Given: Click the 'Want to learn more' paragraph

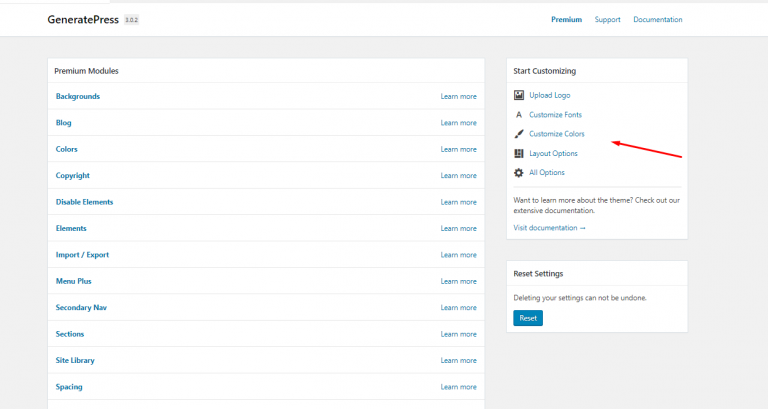Looking at the screenshot, I should coord(597,205).
